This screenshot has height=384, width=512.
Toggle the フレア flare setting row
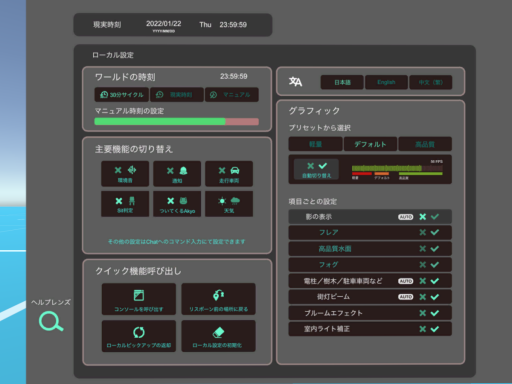pos(370,232)
